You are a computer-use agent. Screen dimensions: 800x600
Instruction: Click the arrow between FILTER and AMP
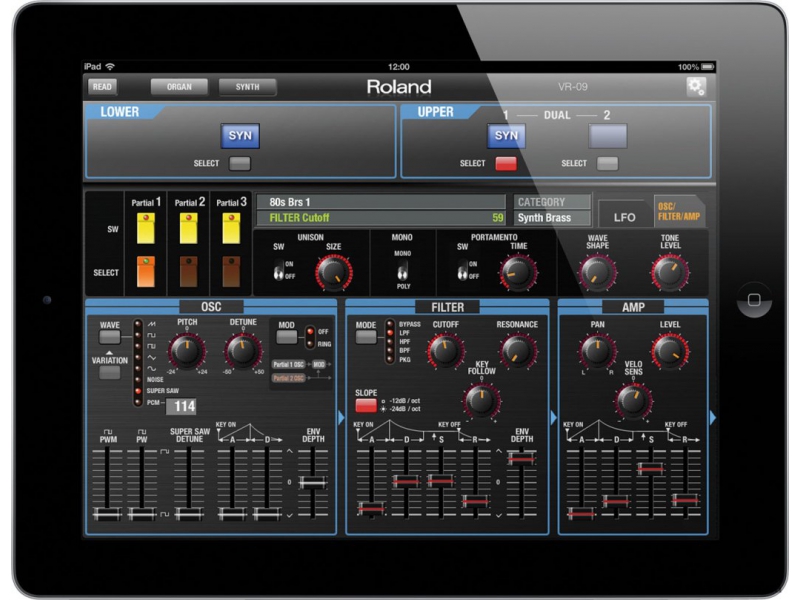554,418
